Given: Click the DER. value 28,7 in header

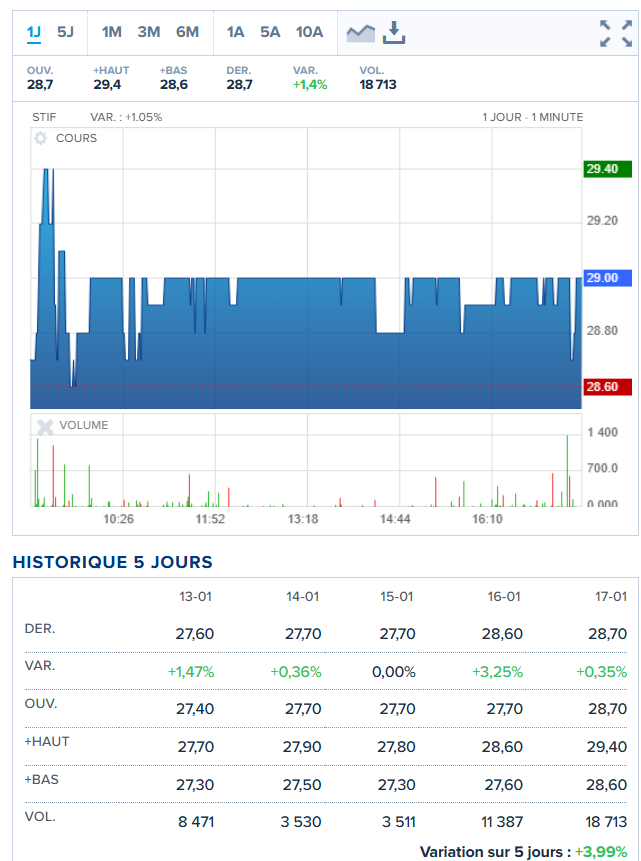Looking at the screenshot, I should click(x=239, y=85).
